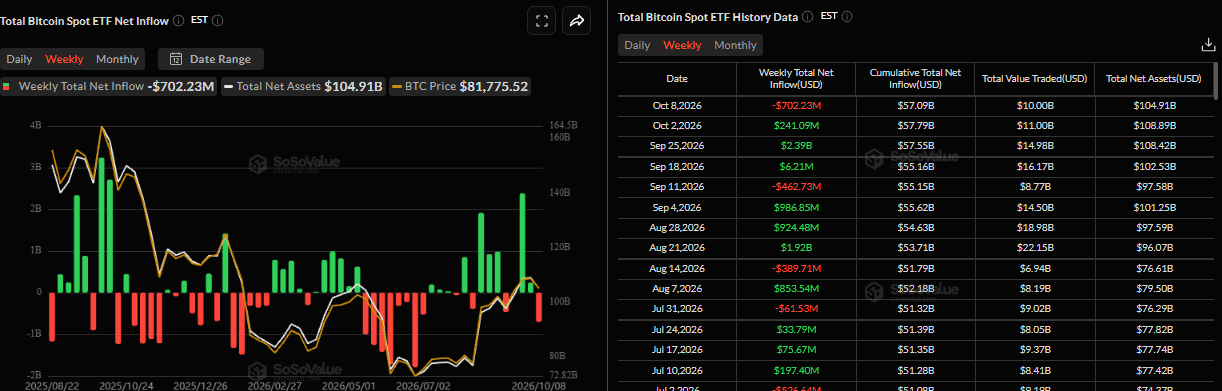Click the $986.85M weekly inflow value
Screen dimensions: 1222x391
pyautogui.click(x=796, y=207)
